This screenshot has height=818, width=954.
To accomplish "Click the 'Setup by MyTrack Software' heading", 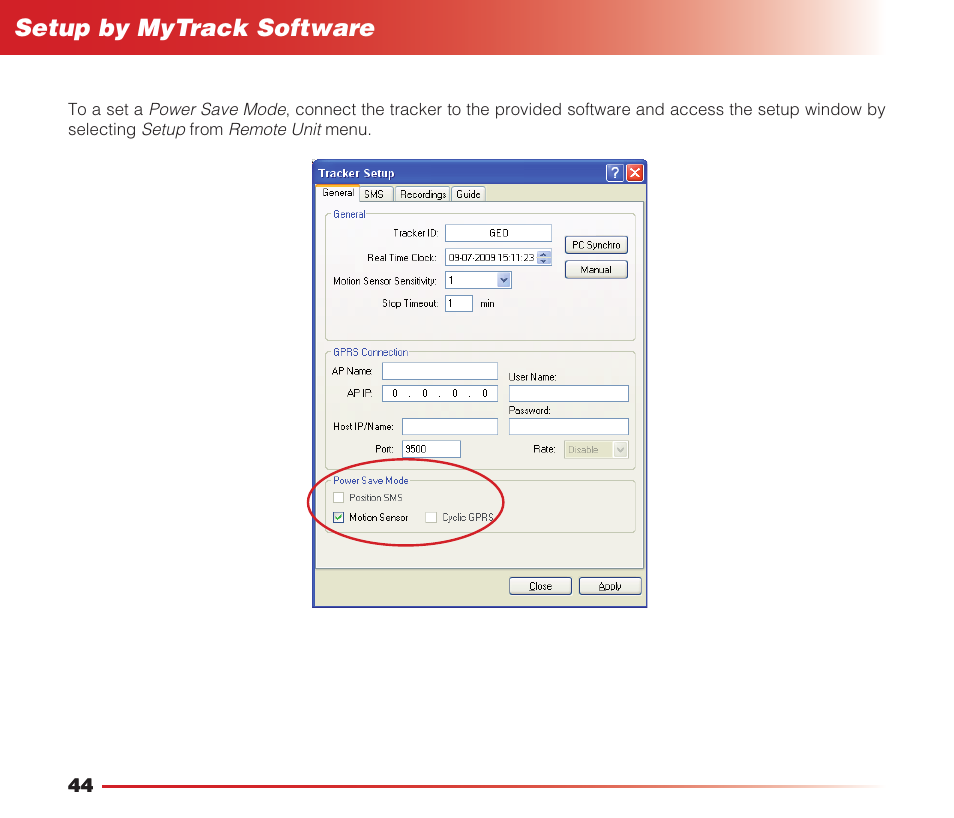I will [x=195, y=28].
